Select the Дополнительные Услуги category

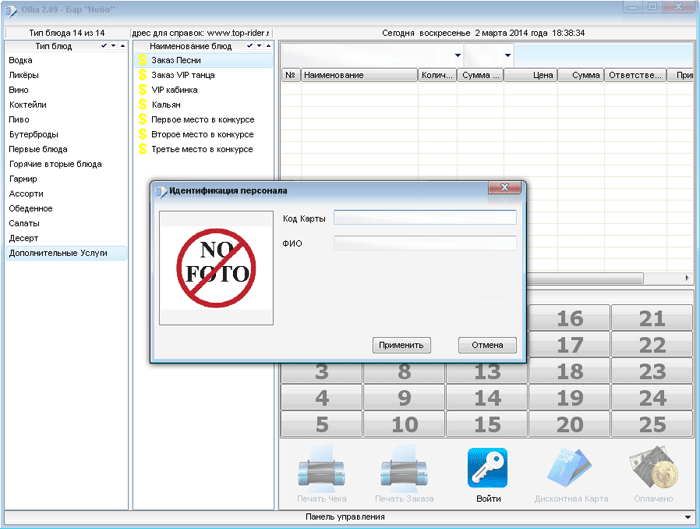57,253
